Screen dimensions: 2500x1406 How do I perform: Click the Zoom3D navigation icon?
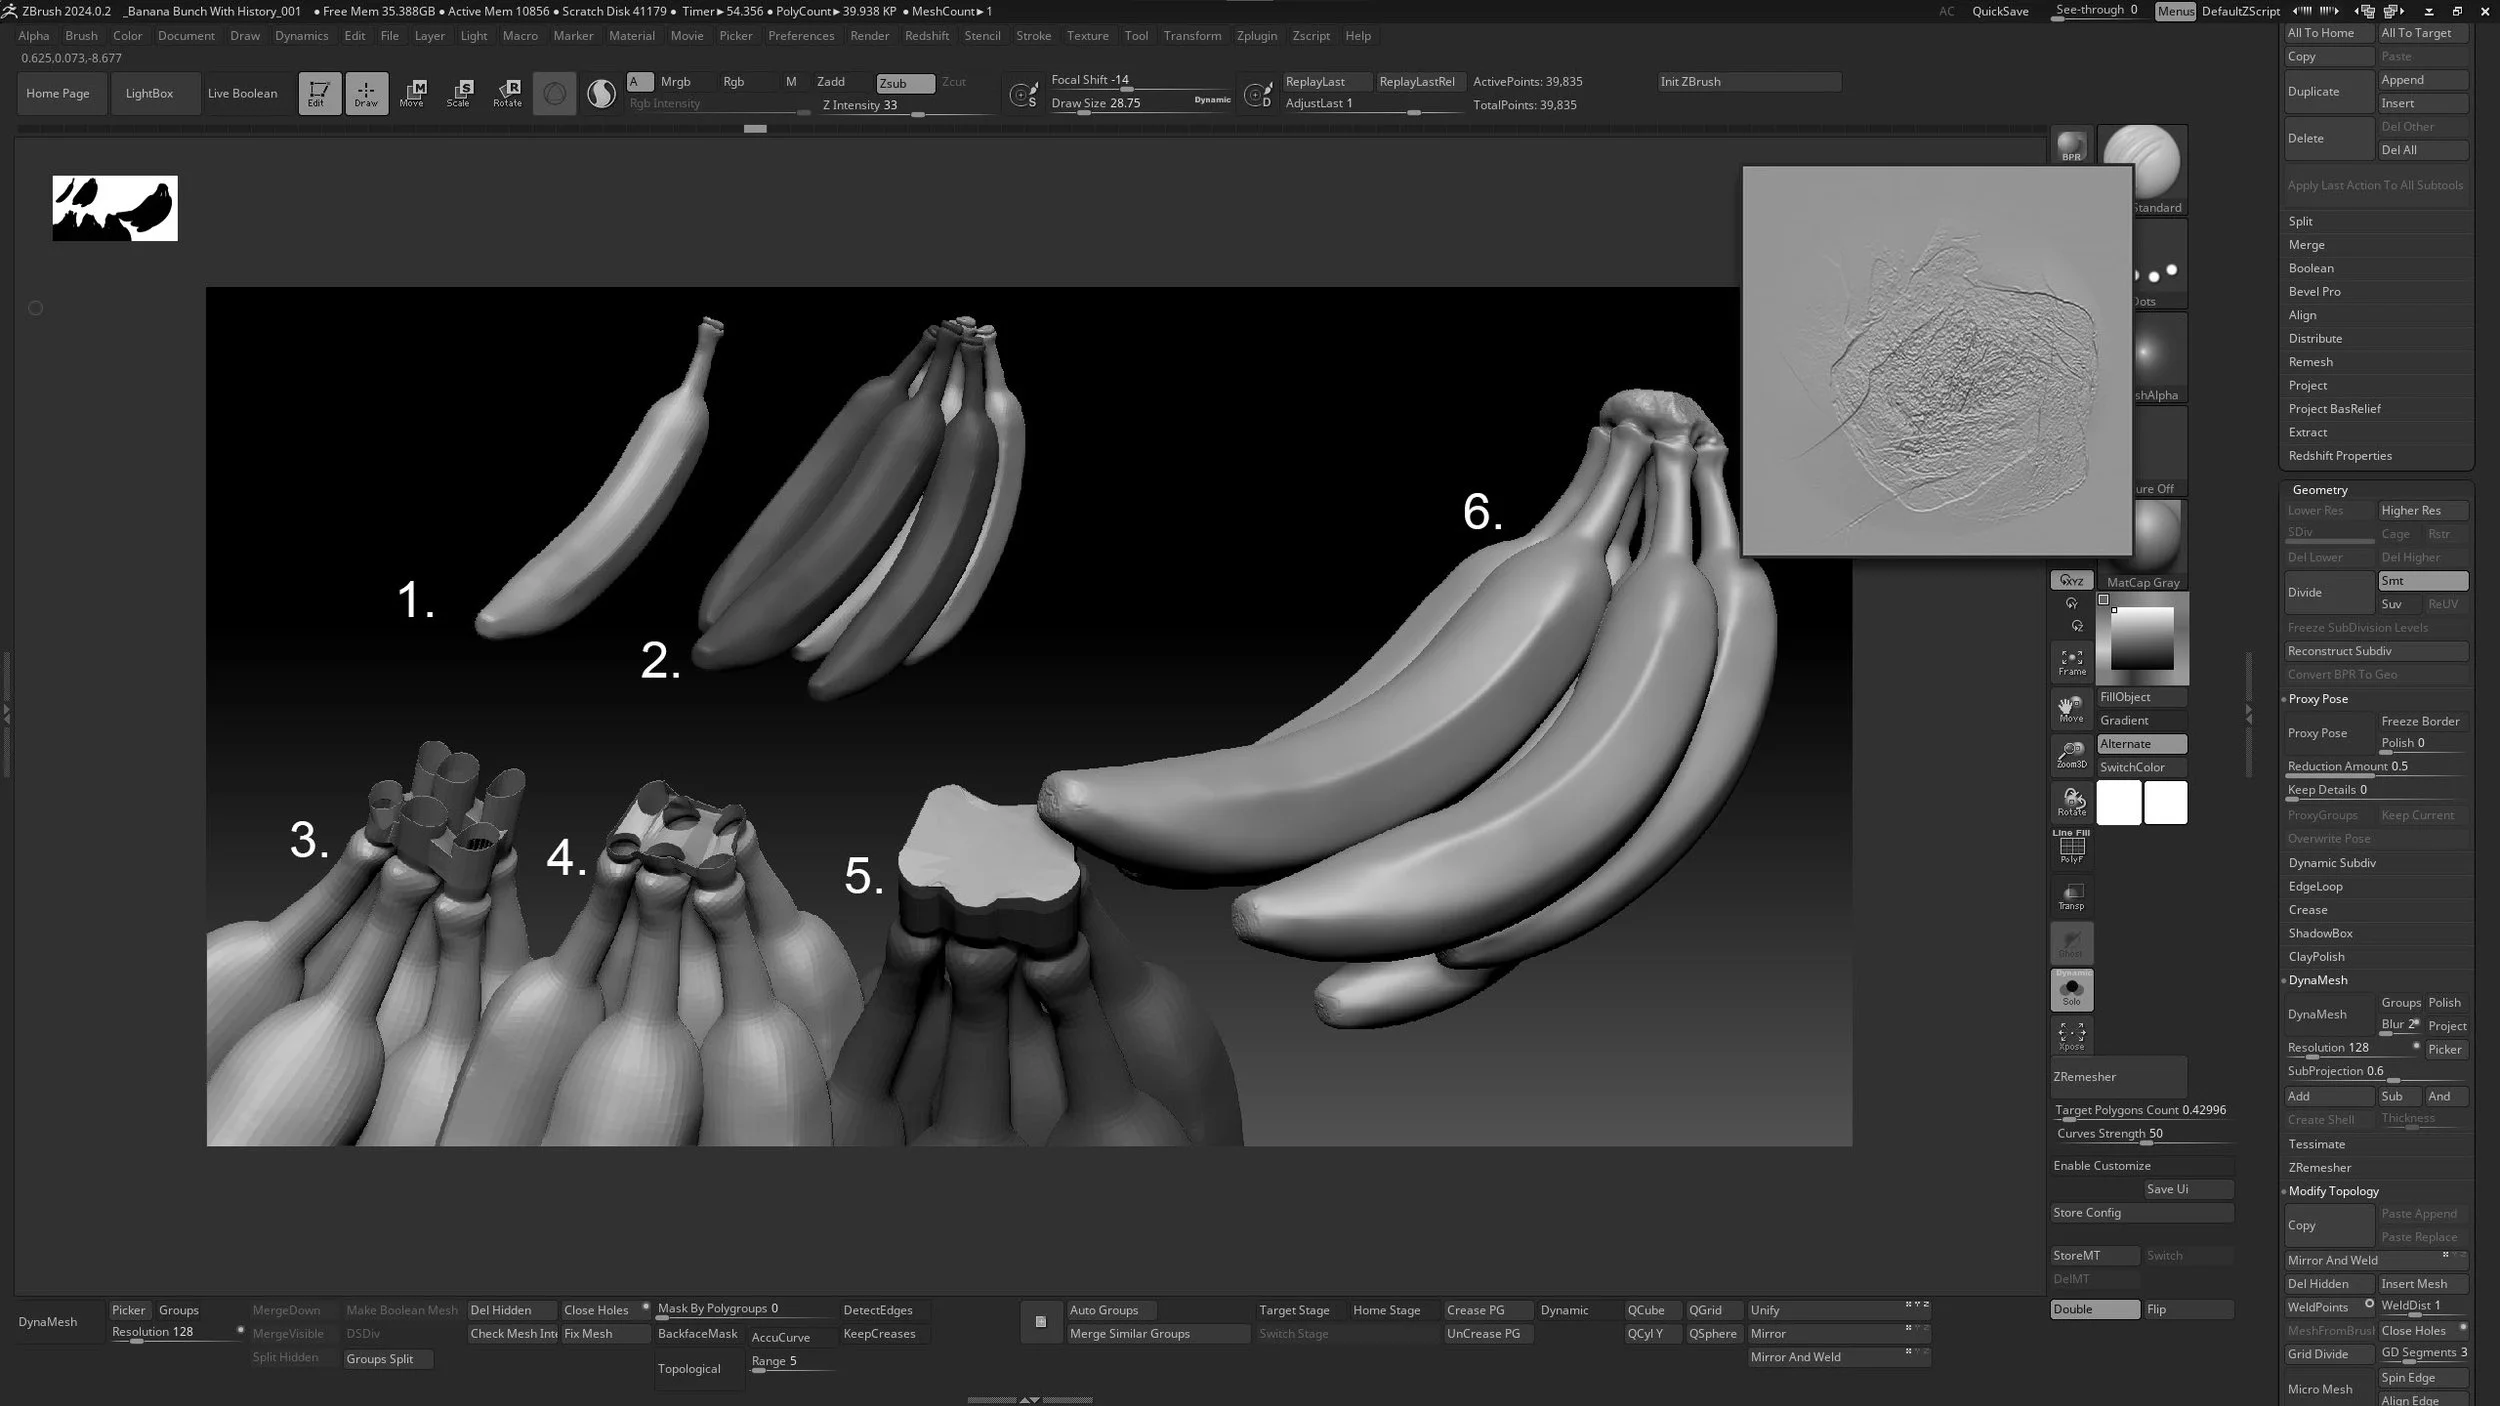click(2071, 755)
